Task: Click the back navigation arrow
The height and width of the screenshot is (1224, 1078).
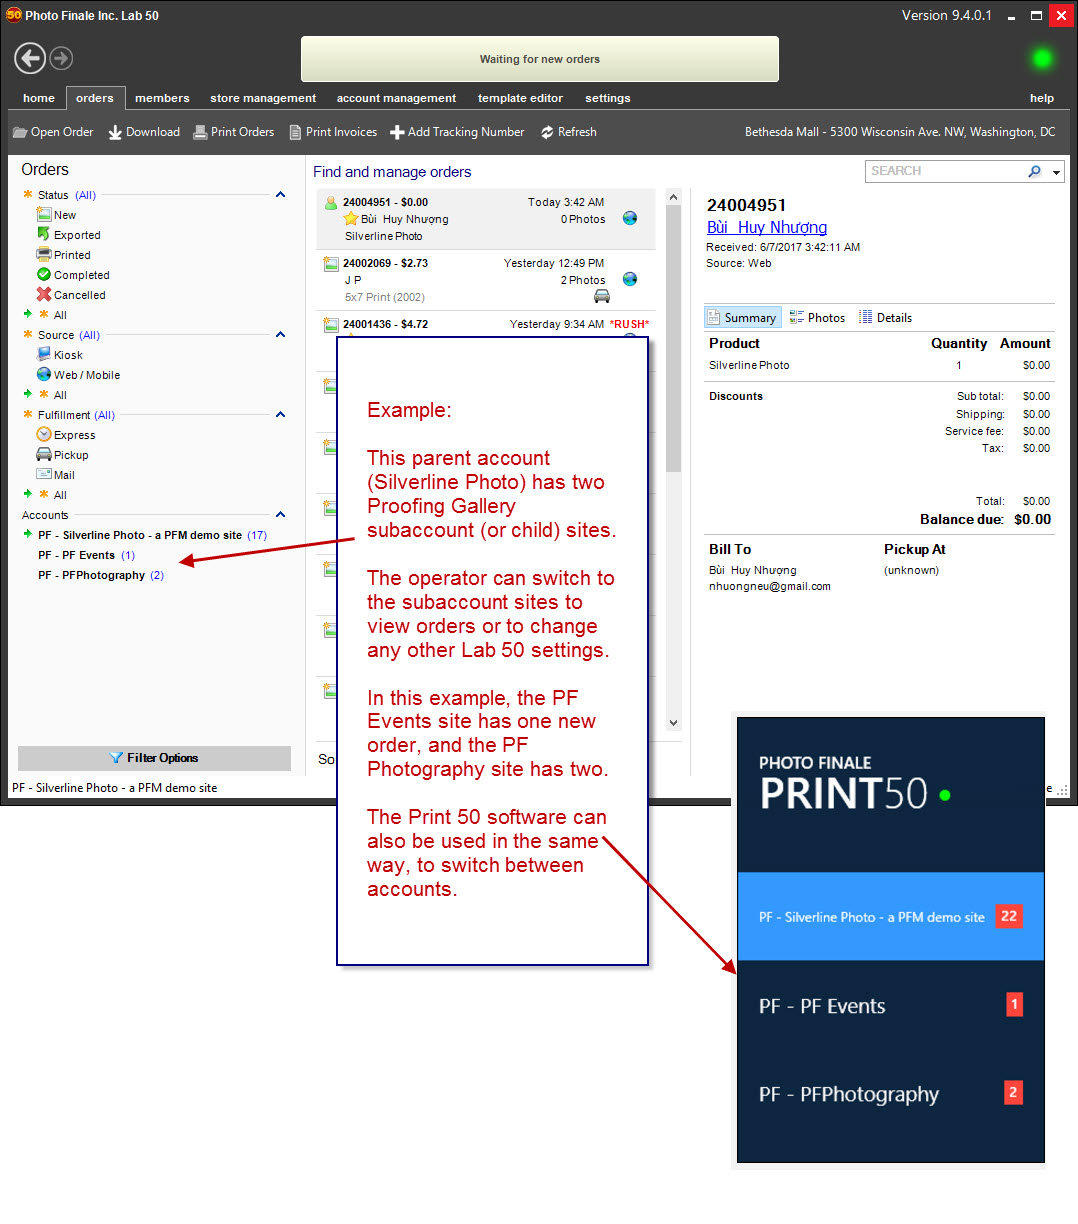Action: (x=30, y=58)
